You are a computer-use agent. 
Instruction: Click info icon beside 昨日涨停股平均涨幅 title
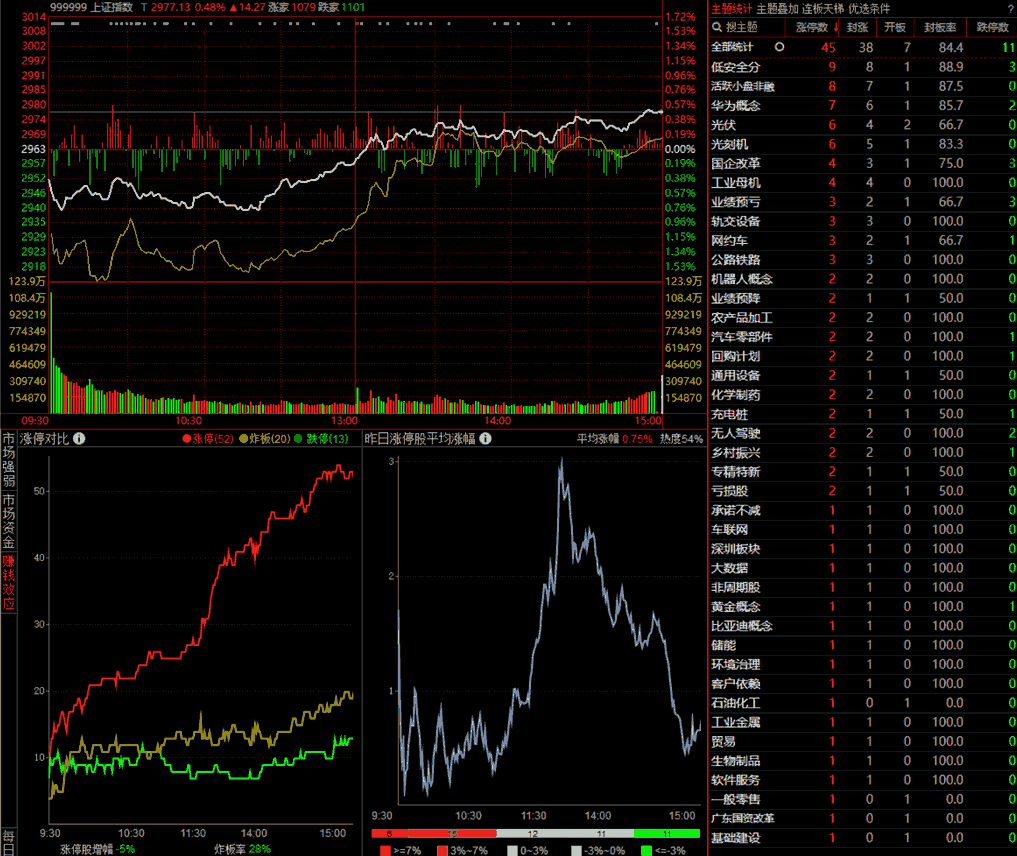485,438
